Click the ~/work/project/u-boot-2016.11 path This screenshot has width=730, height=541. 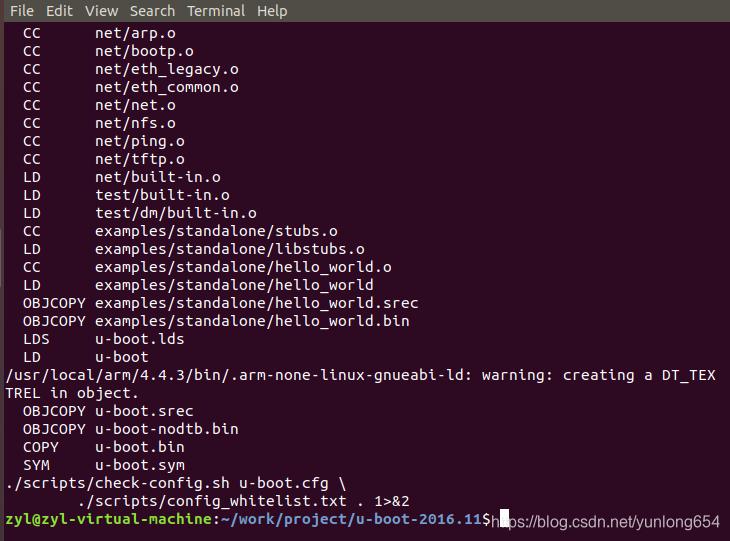(351, 519)
